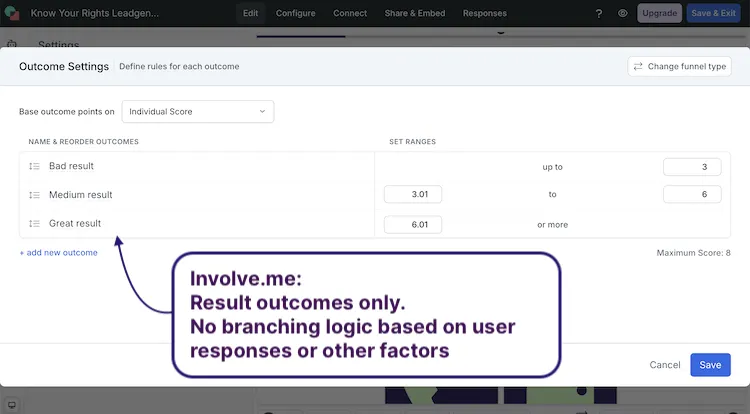The image size is (750, 414).
Task: Click reorder handle for Bad result
Action: click(34, 166)
